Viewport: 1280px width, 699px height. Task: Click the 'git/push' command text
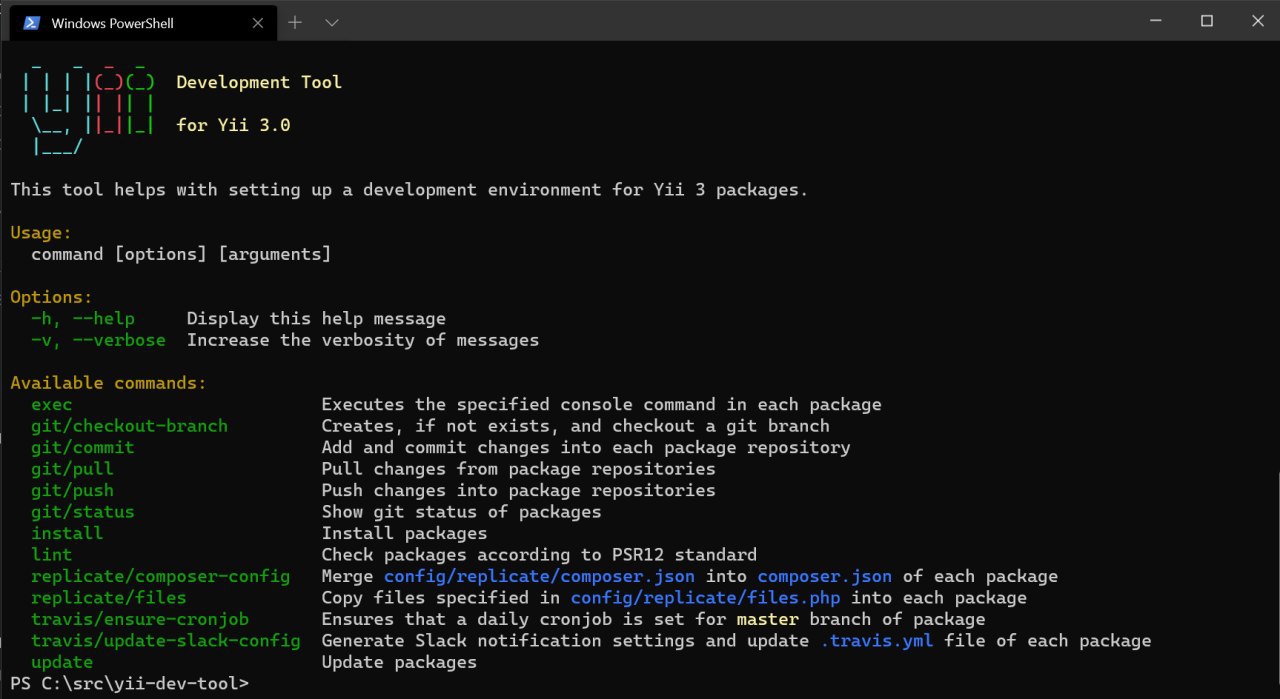(72, 491)
